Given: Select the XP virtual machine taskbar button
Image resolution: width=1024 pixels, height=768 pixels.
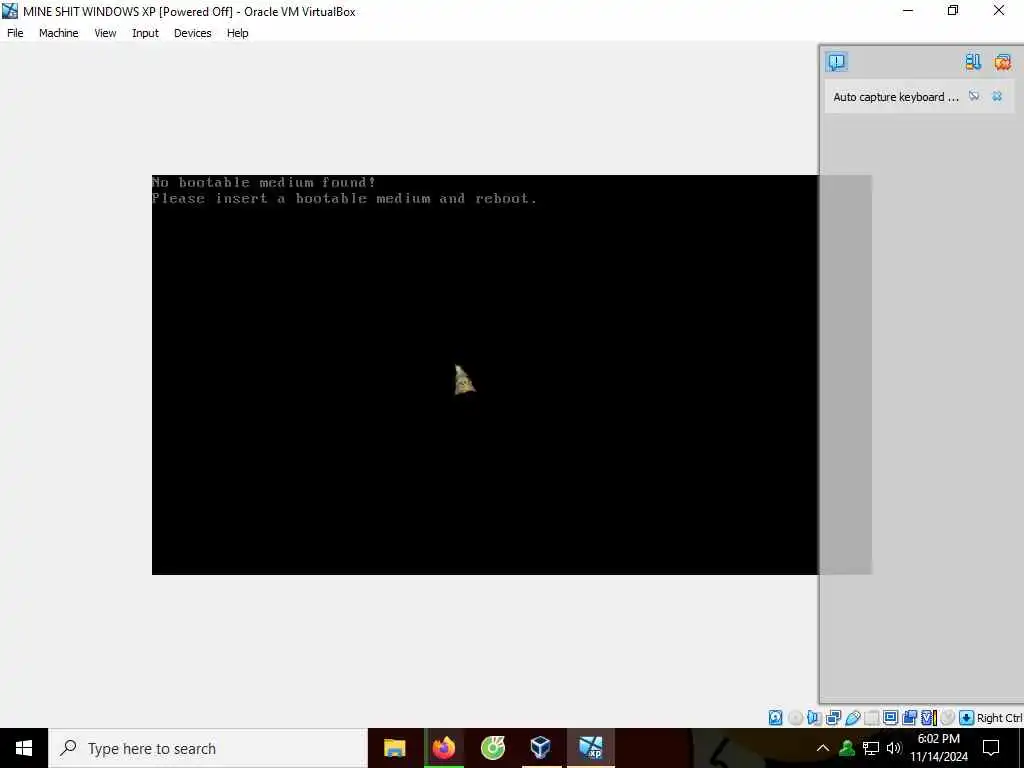Looking at the screenshot, I should [590, 748].
